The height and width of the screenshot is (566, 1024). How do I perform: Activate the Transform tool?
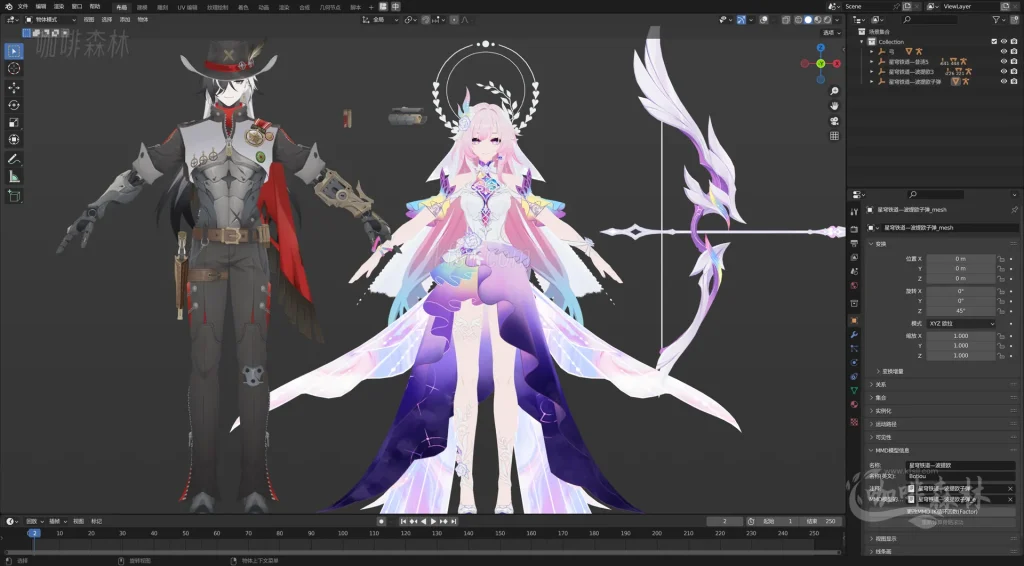coord(14,140)
